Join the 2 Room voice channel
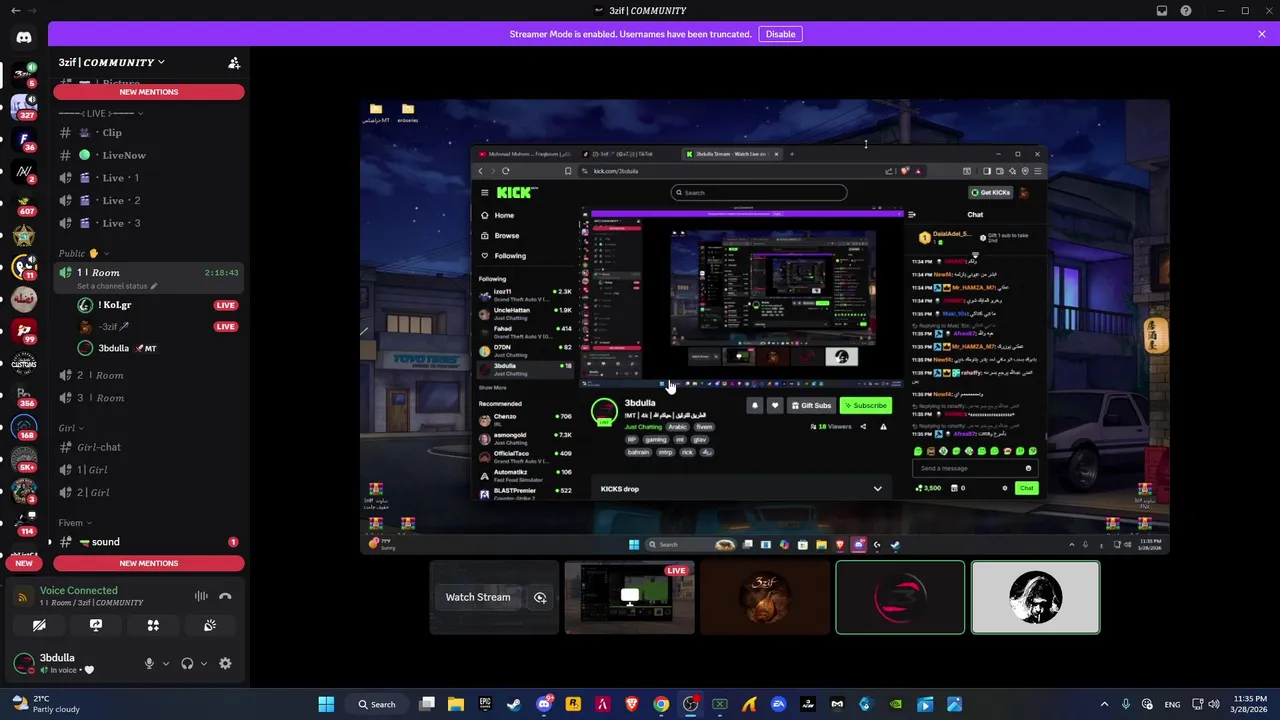 [149, 375]
